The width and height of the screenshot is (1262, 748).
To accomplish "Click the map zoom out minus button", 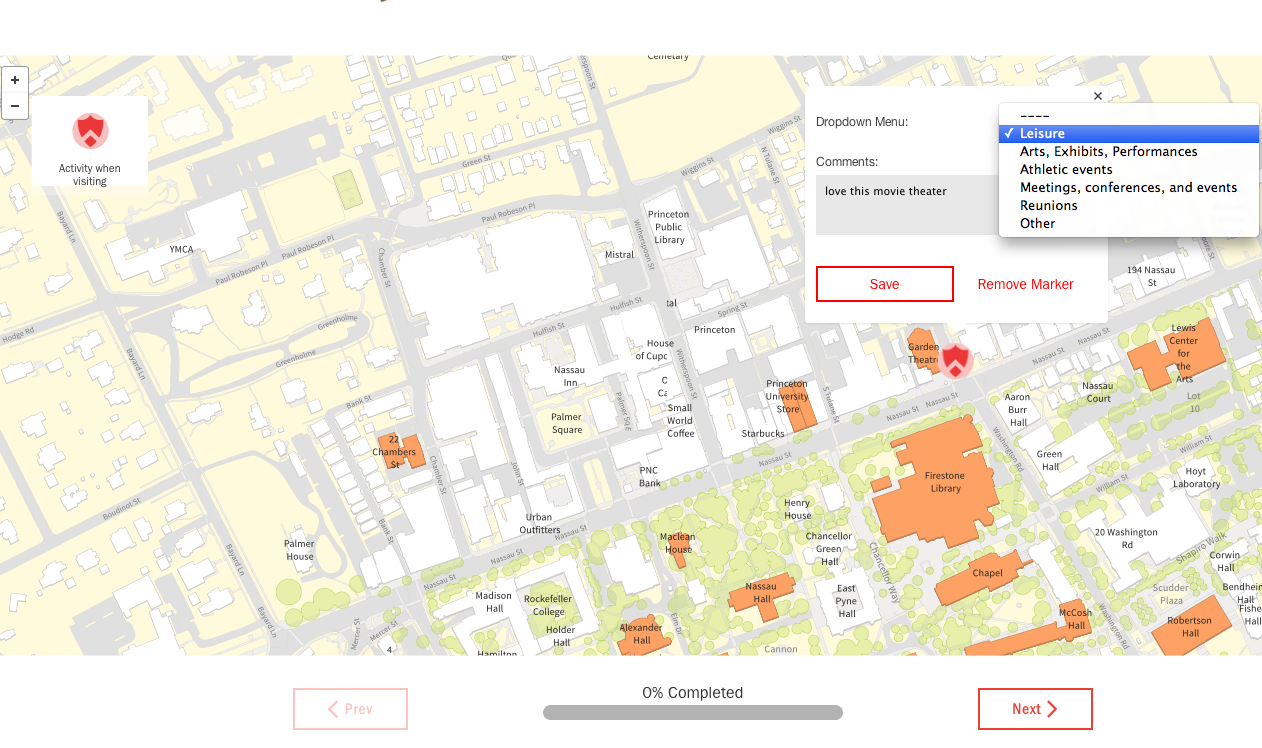I will (x=15, y=106).
